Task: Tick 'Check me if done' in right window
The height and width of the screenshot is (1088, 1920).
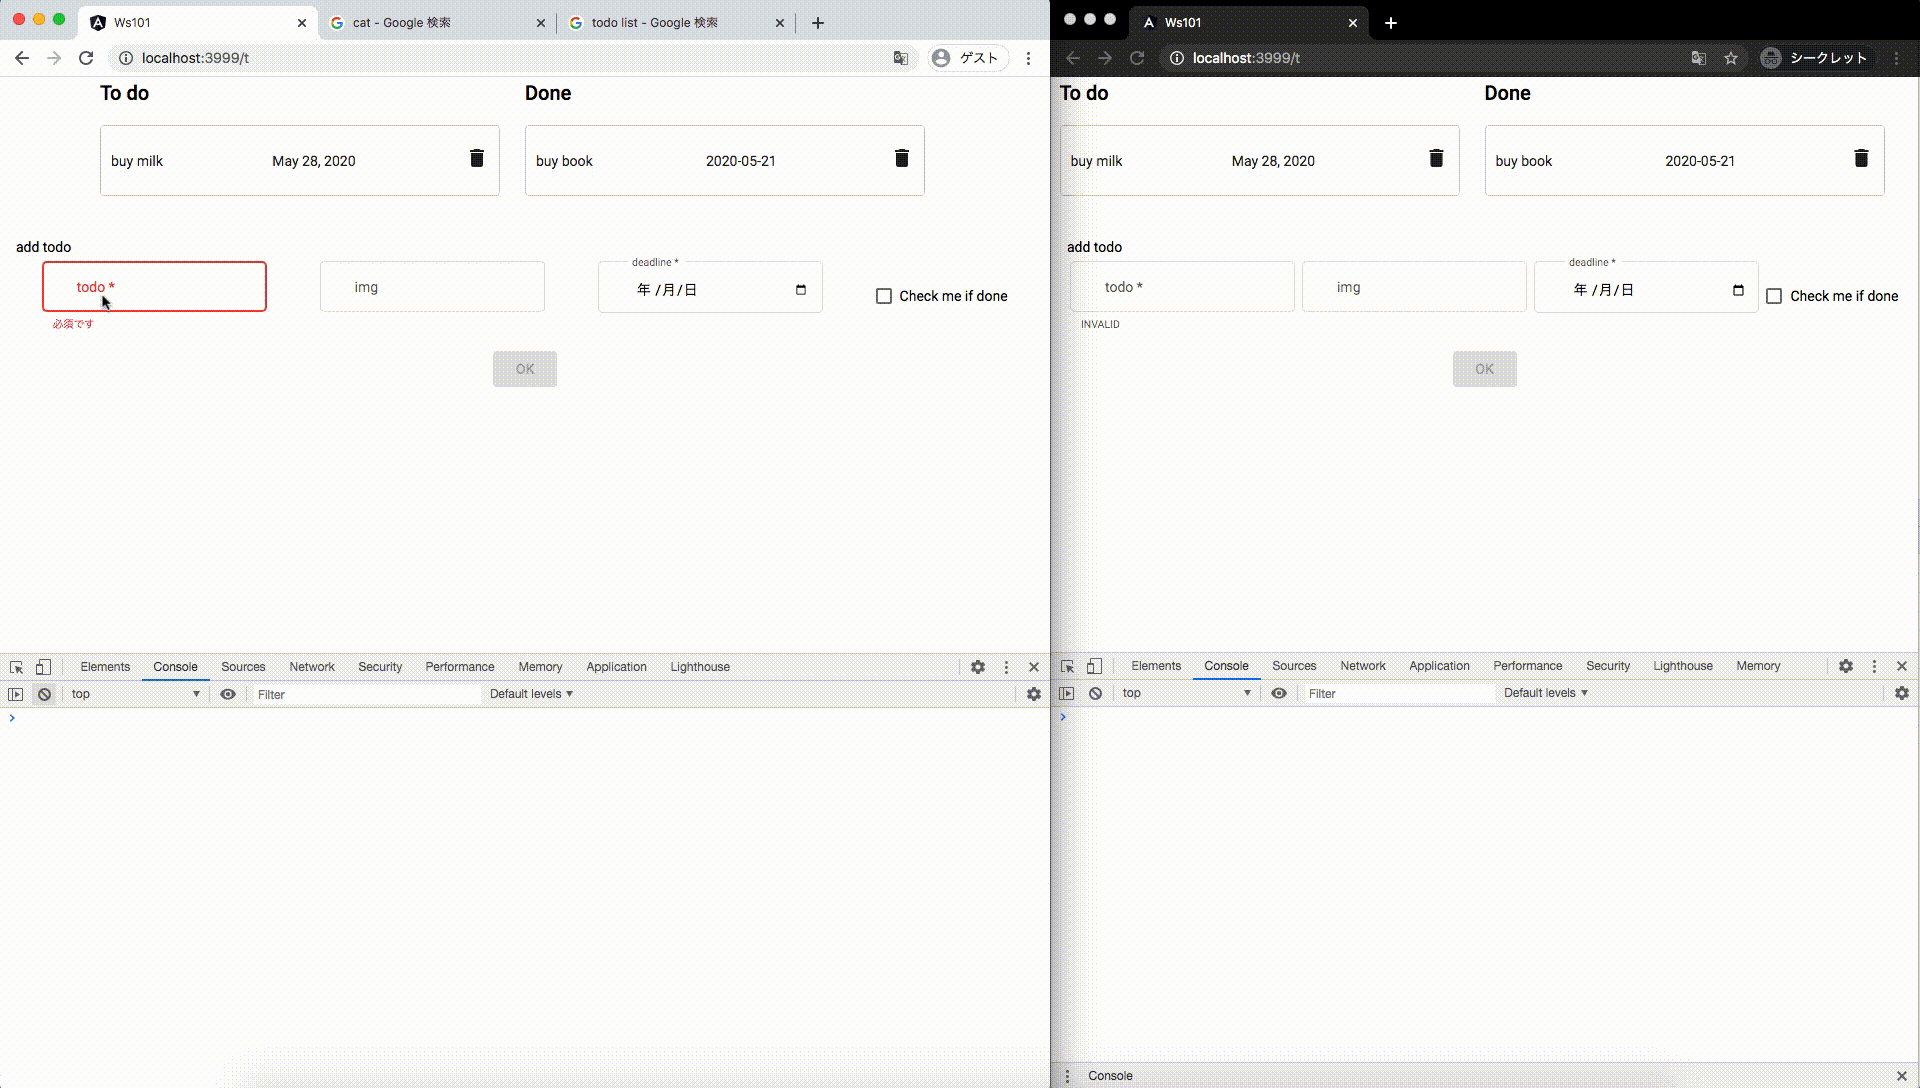Action: coord(1774,296)
